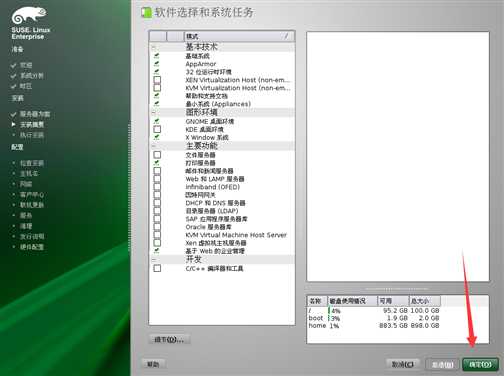Click the 总大小 column header

tap(424, 301)
